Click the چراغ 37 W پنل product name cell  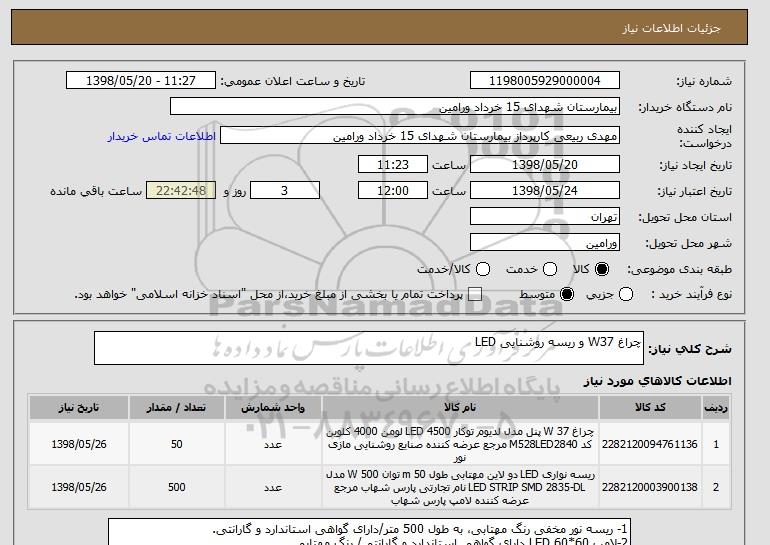(460, 444)
